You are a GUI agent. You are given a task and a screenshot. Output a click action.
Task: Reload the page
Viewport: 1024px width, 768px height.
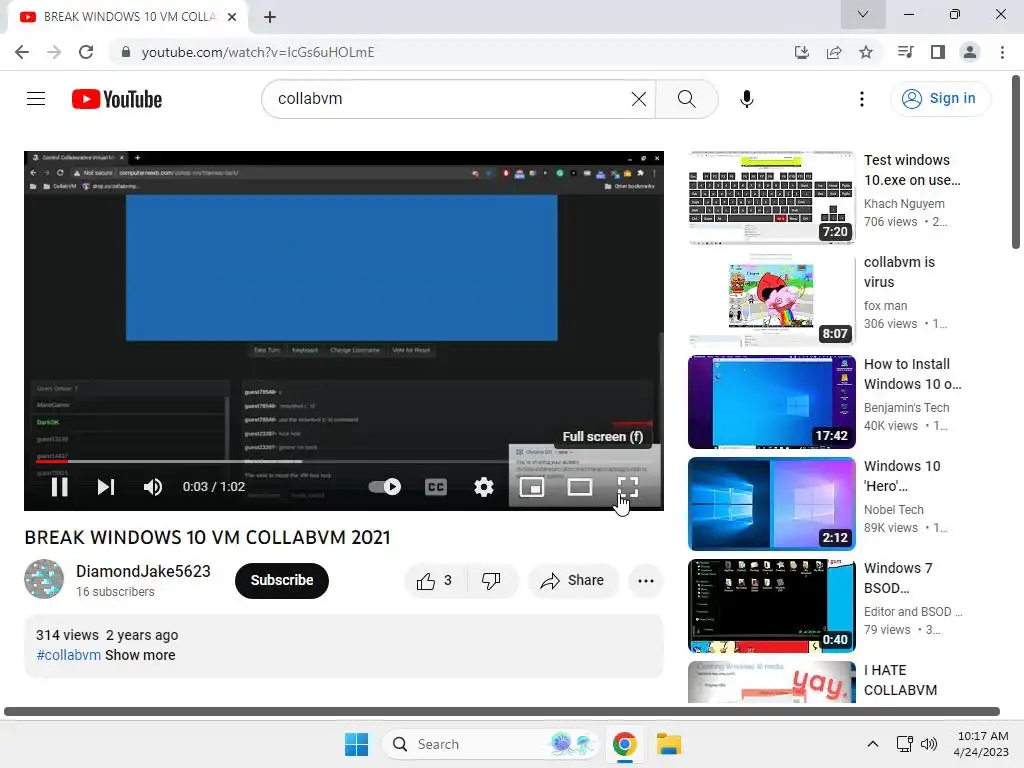click(86, 52)
